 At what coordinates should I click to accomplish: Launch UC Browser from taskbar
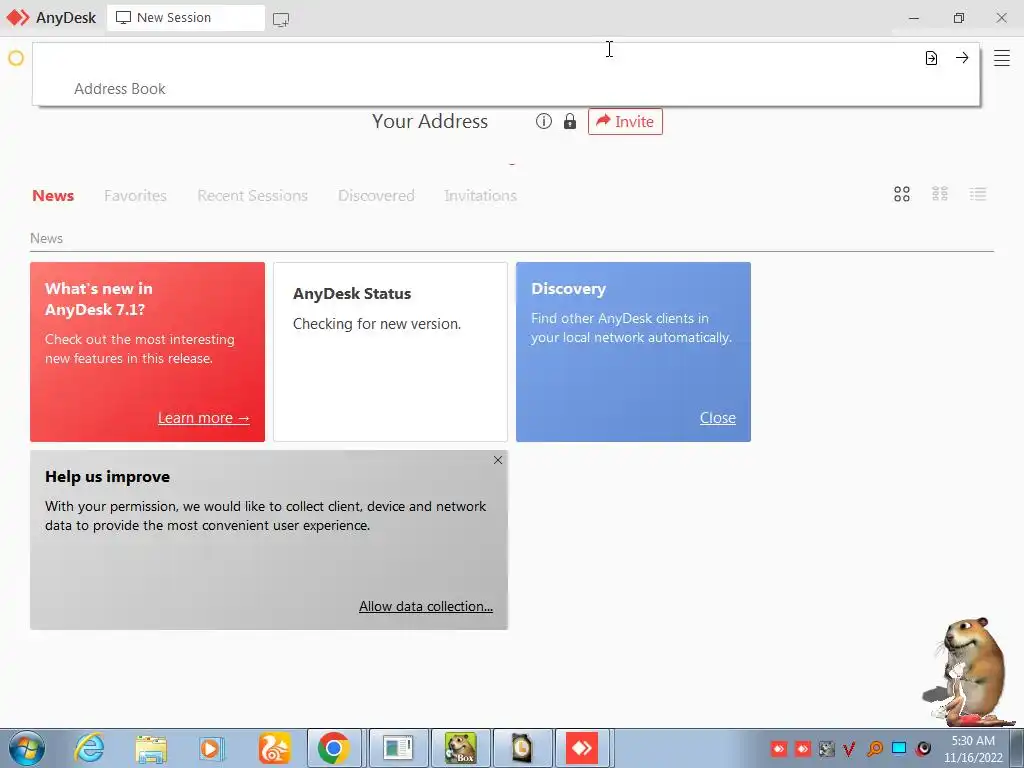(x=274, y=748)
